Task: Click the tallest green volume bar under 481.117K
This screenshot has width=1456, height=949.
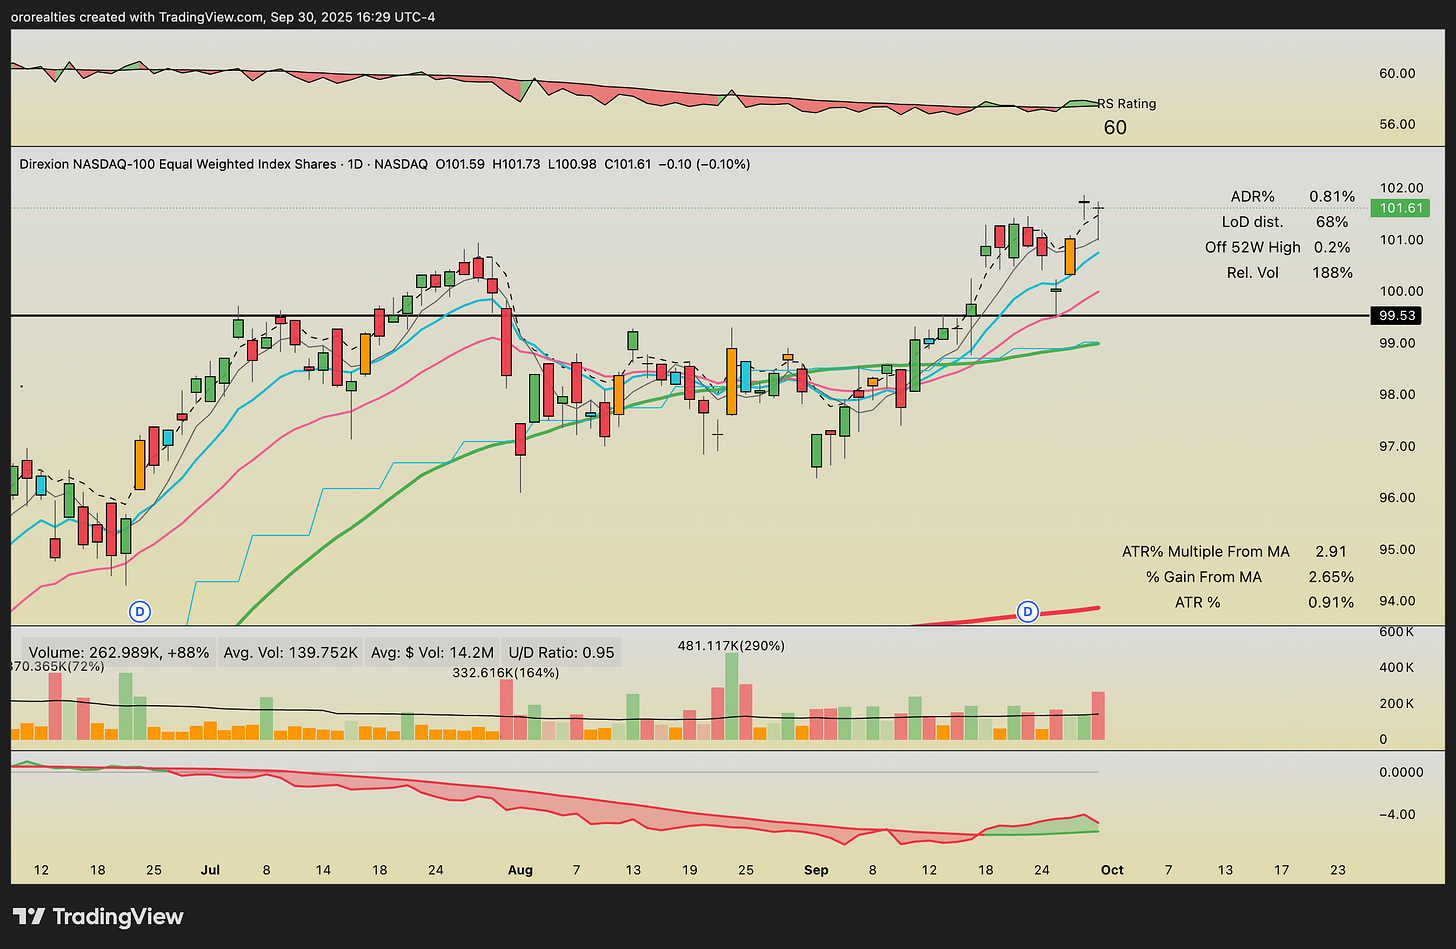Action: (731, 696)
